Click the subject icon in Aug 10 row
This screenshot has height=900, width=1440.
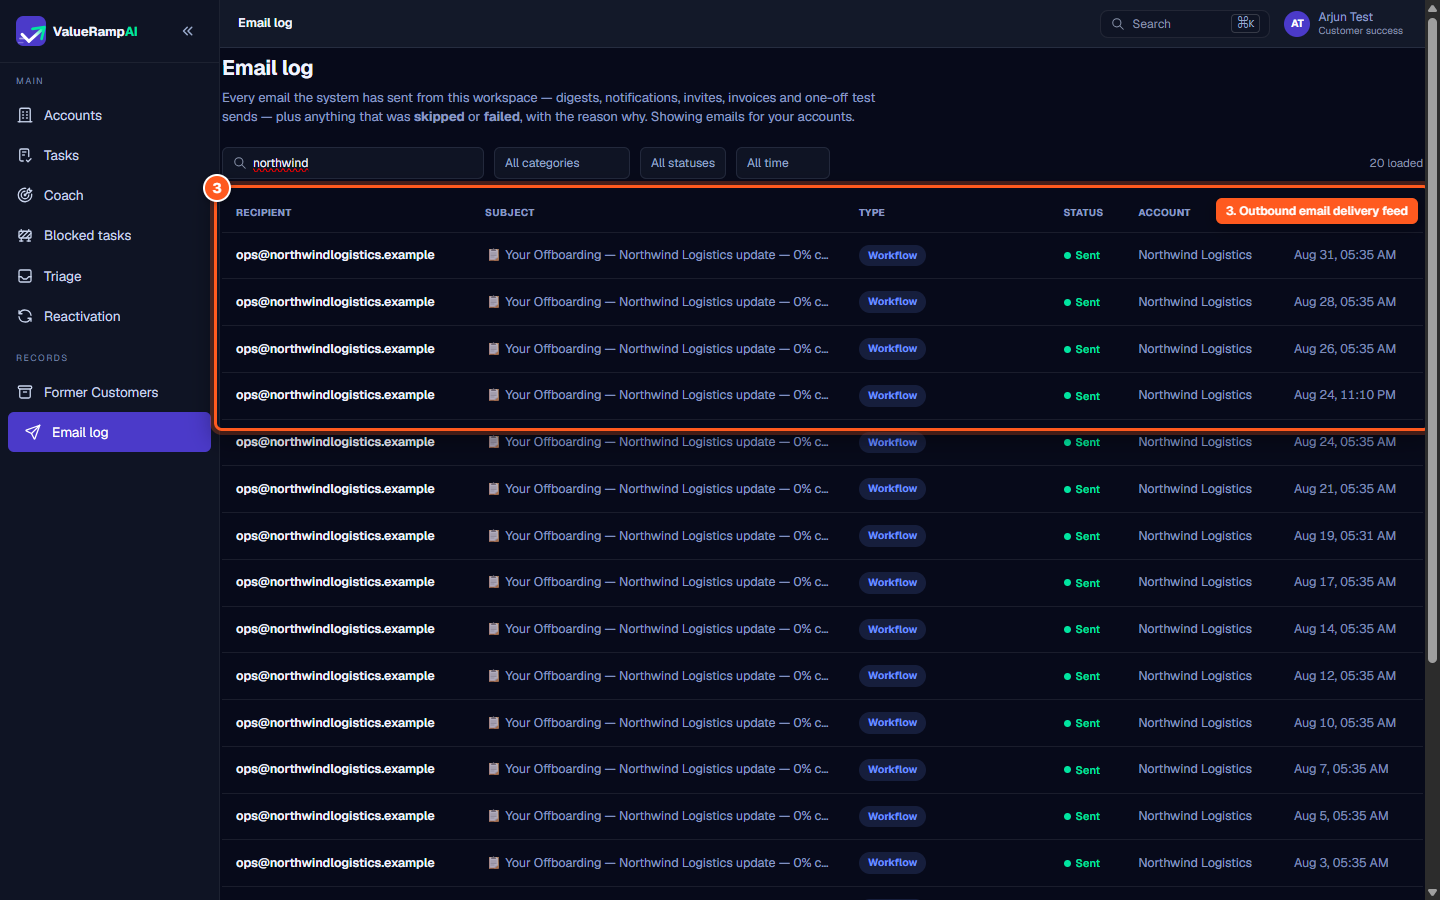493,723
